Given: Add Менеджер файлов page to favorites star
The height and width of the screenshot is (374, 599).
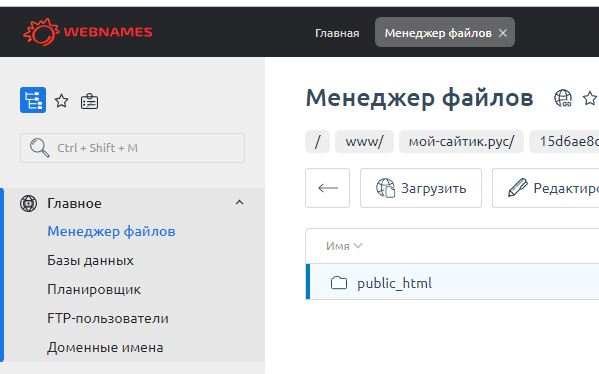Looking at the screenshot, I should (x=590, y=98).
